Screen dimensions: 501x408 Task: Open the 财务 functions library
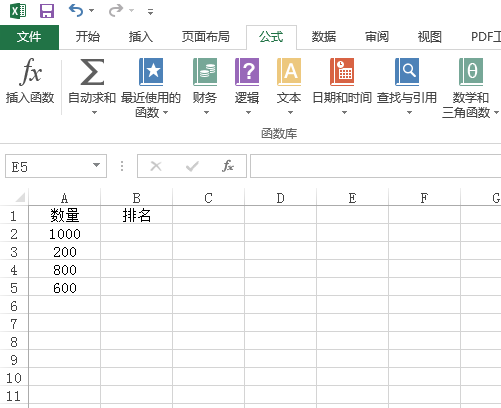coord(205,72)
